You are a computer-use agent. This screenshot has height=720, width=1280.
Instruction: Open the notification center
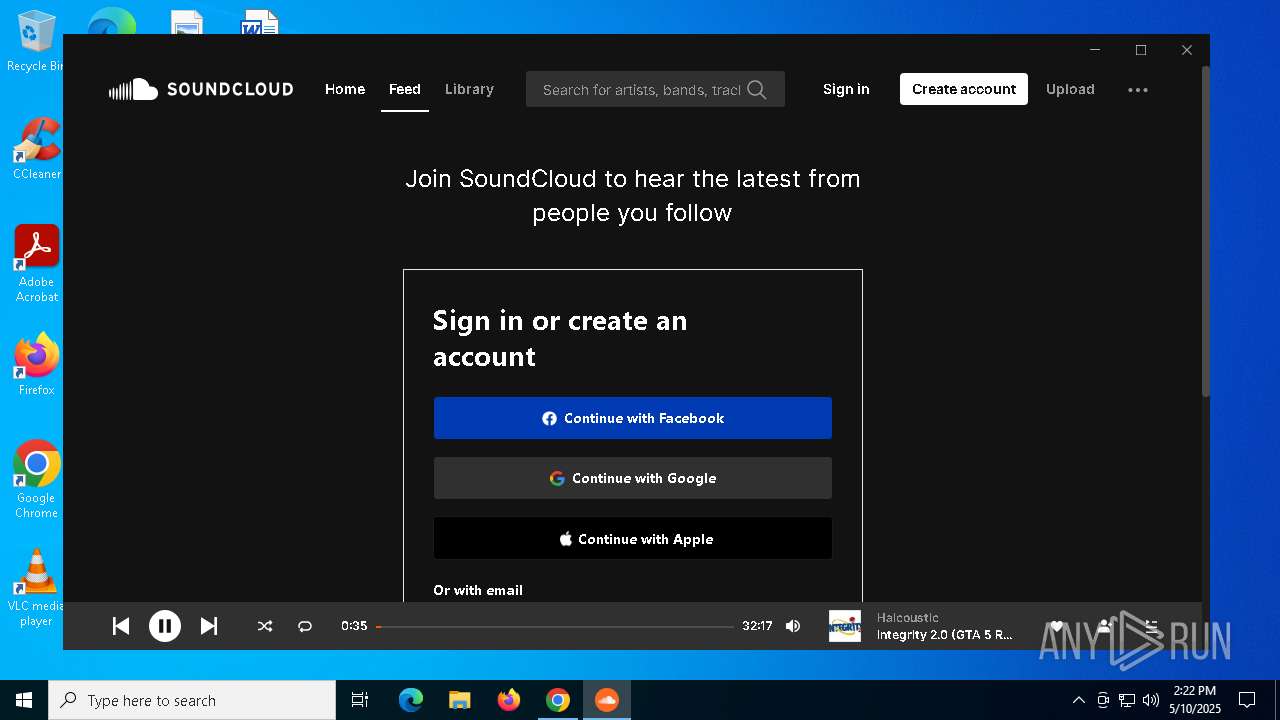point(1247,700)
